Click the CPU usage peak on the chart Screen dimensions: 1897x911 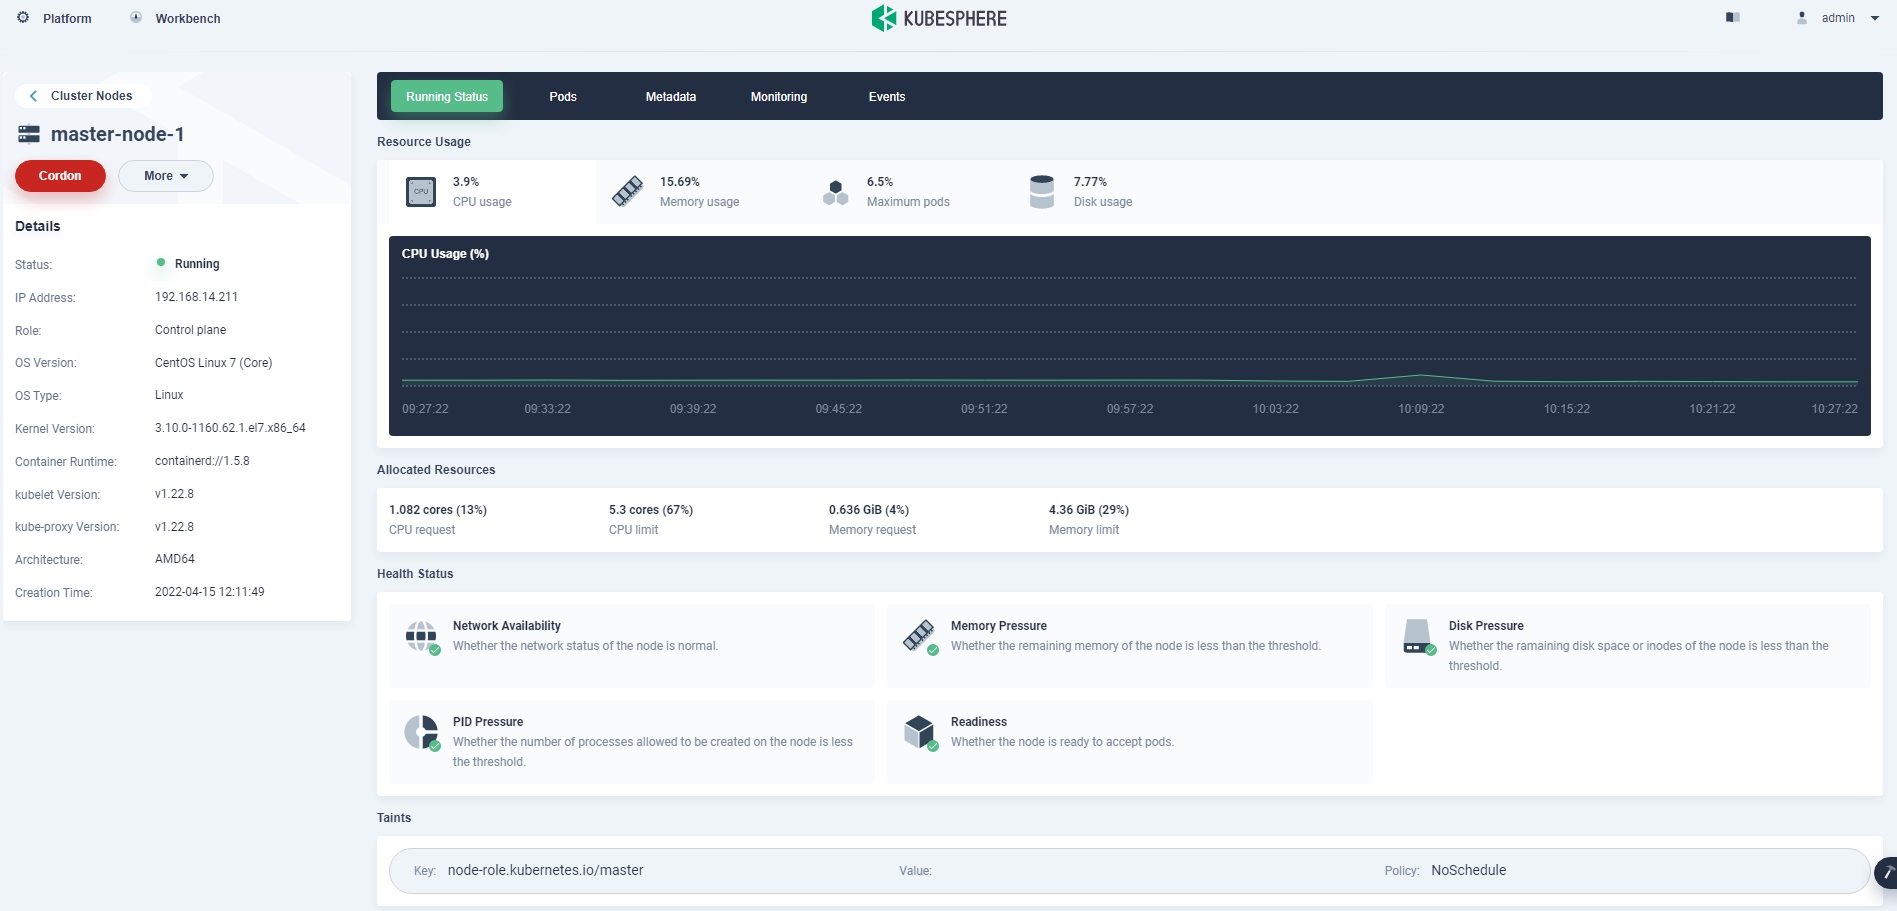(x=1421, y=376)
